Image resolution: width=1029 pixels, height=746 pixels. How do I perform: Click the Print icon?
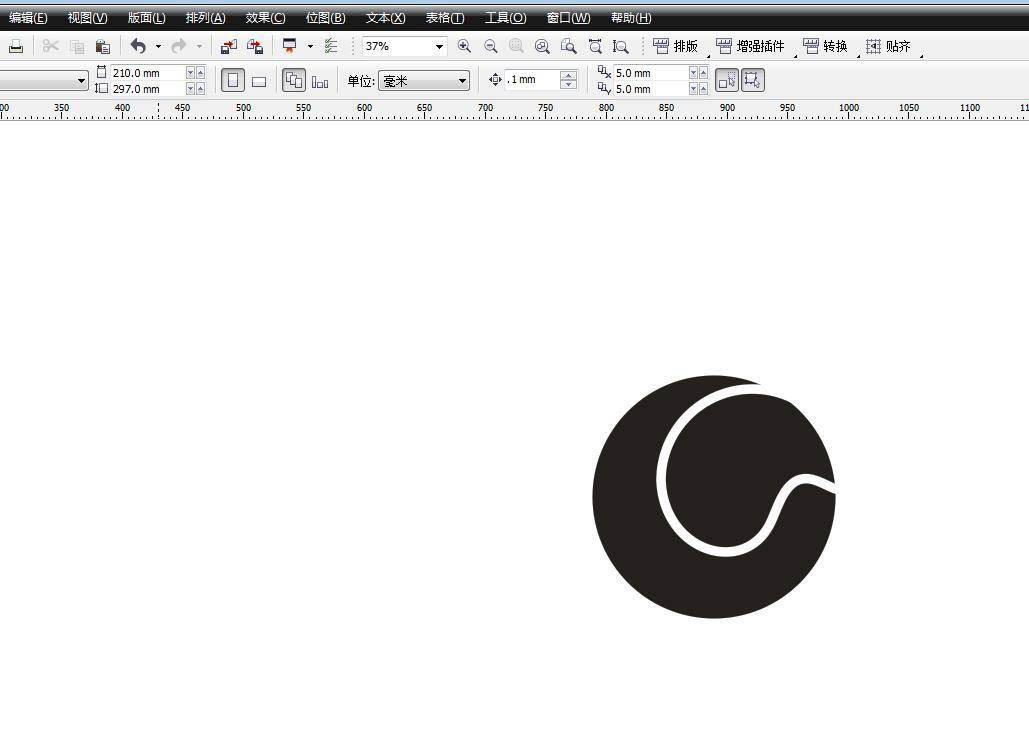tap(15, 46)
